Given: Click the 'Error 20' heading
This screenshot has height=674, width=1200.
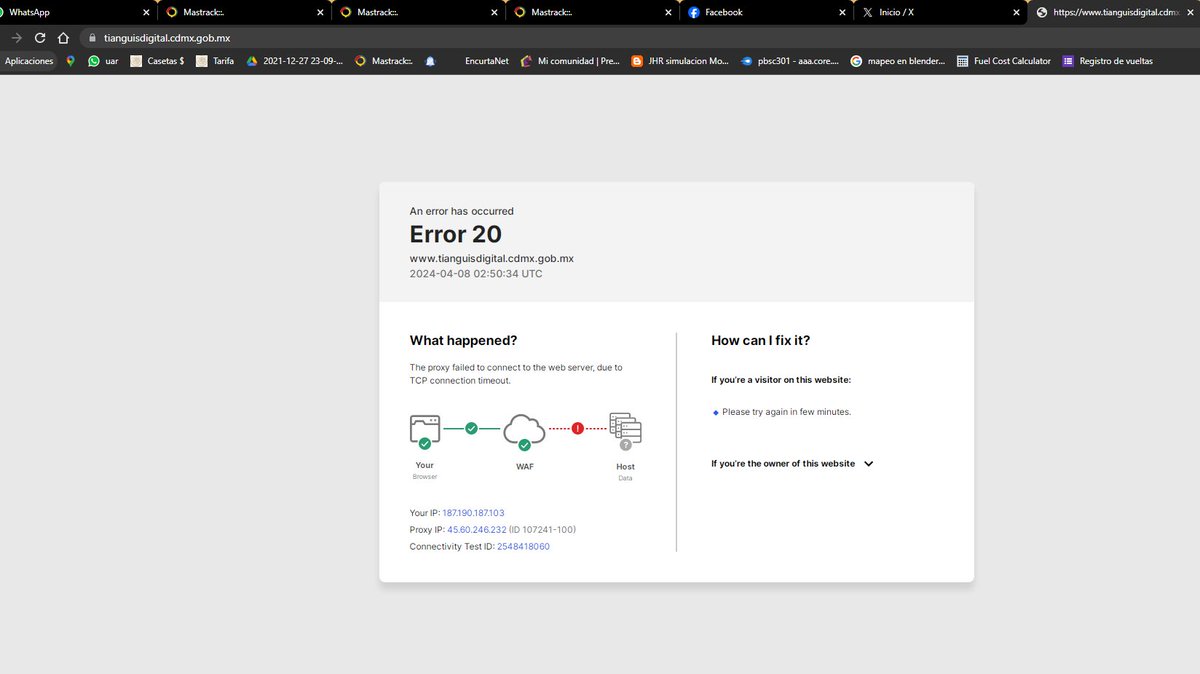Looking at the screenshot, I should (x=456, y=234).
